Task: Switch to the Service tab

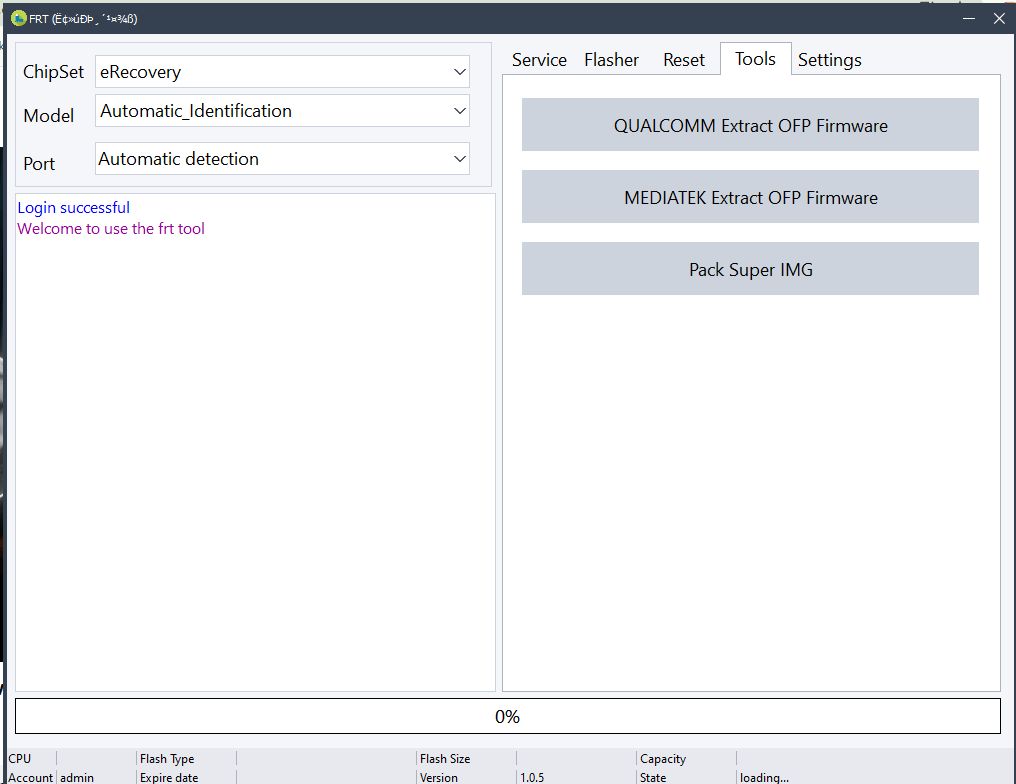Action: tap(539, 59)
